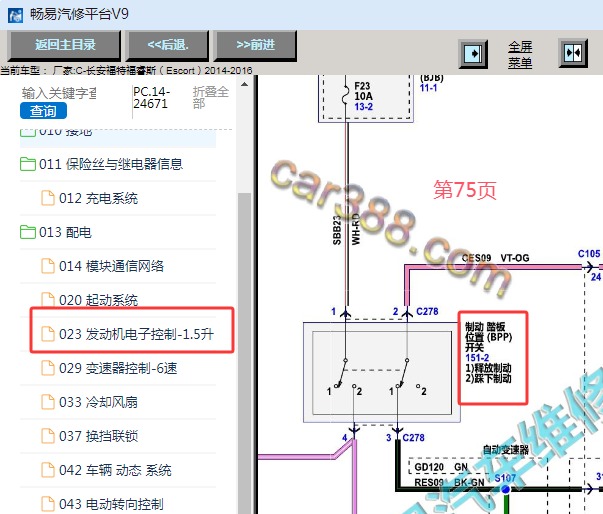Click connector C278 label beside pin 2
Screen dimensions: 603x514
(427, 311)
